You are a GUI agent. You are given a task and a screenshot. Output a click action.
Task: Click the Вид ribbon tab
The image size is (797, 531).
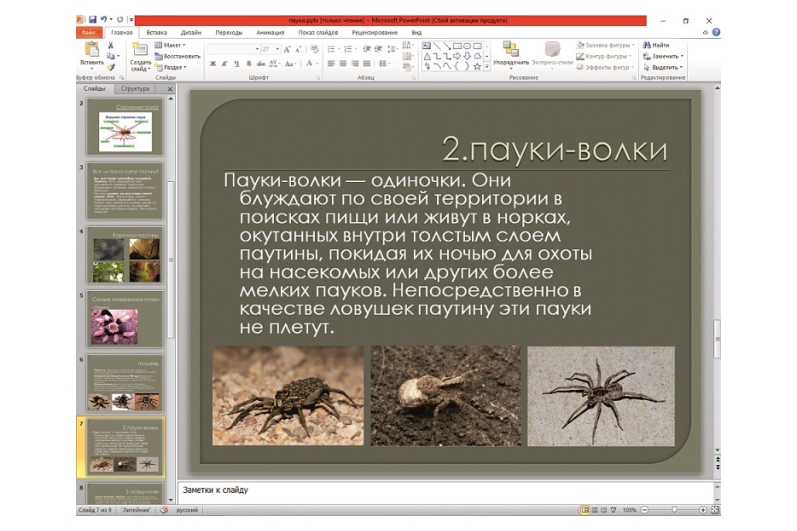[x=416, y=32]
